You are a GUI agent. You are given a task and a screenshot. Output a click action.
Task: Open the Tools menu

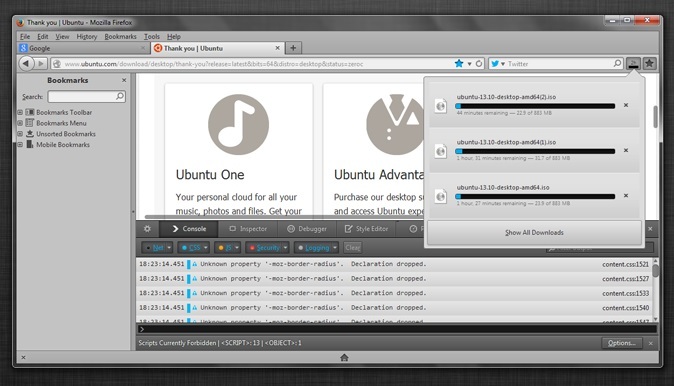coord(152,37)
